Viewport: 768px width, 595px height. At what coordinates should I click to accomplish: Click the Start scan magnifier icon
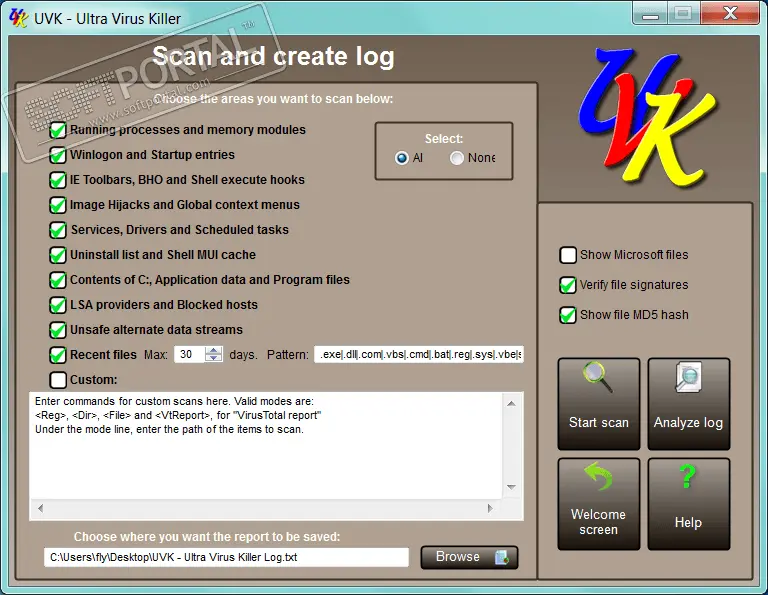(x=598, y=377)
